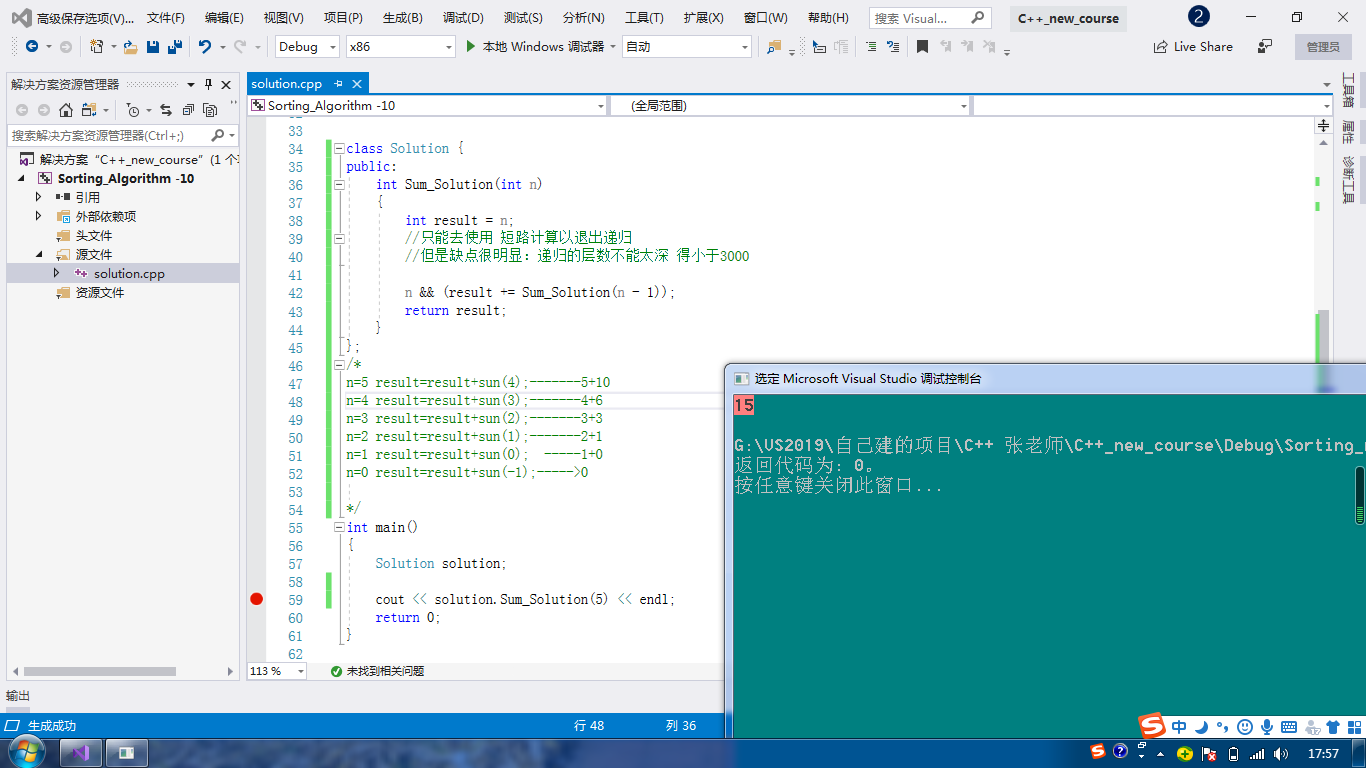Open the 生成(B) menu
The image size is (1366, 768).
click(402, 18)
